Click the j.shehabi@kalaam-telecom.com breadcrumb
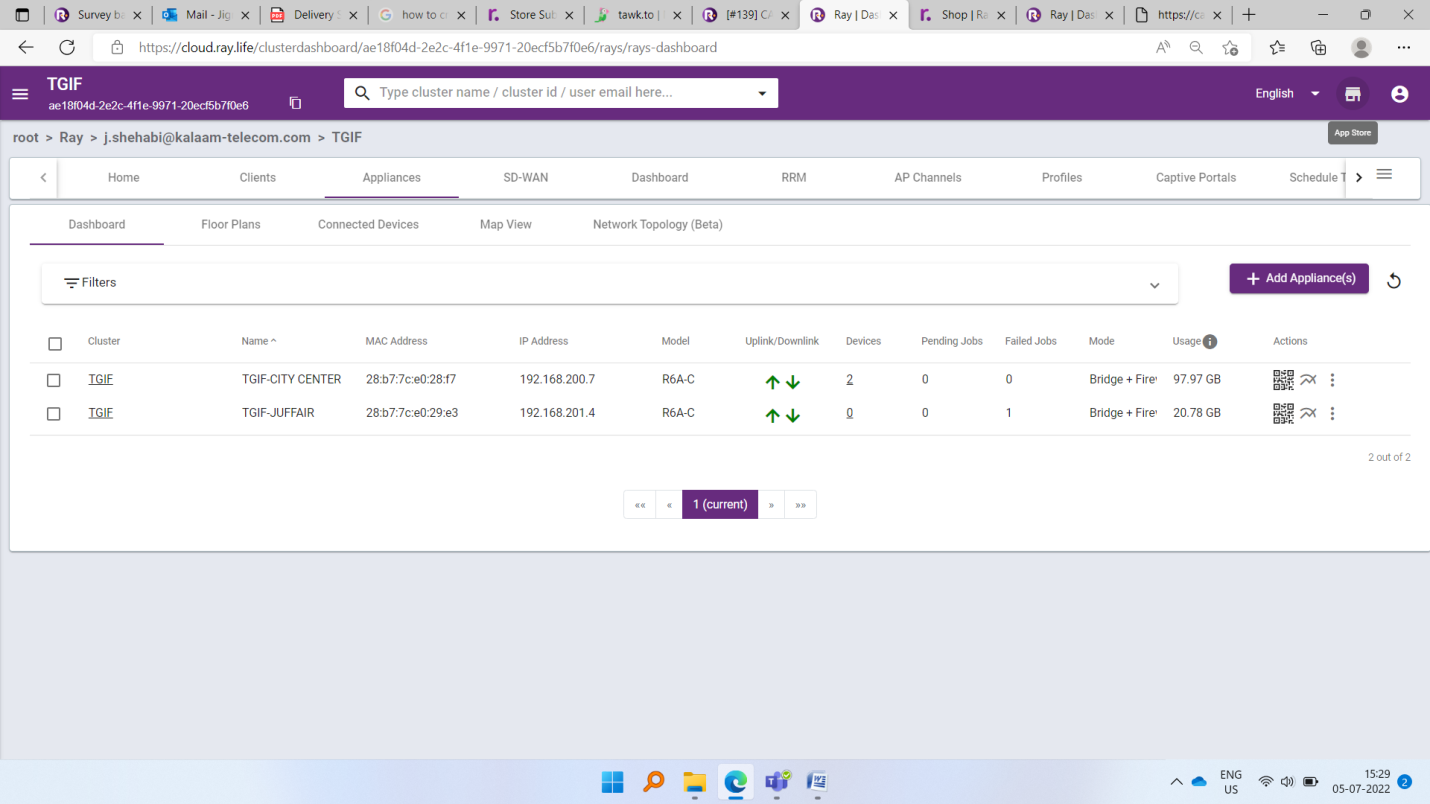 [x=207, y=137]
